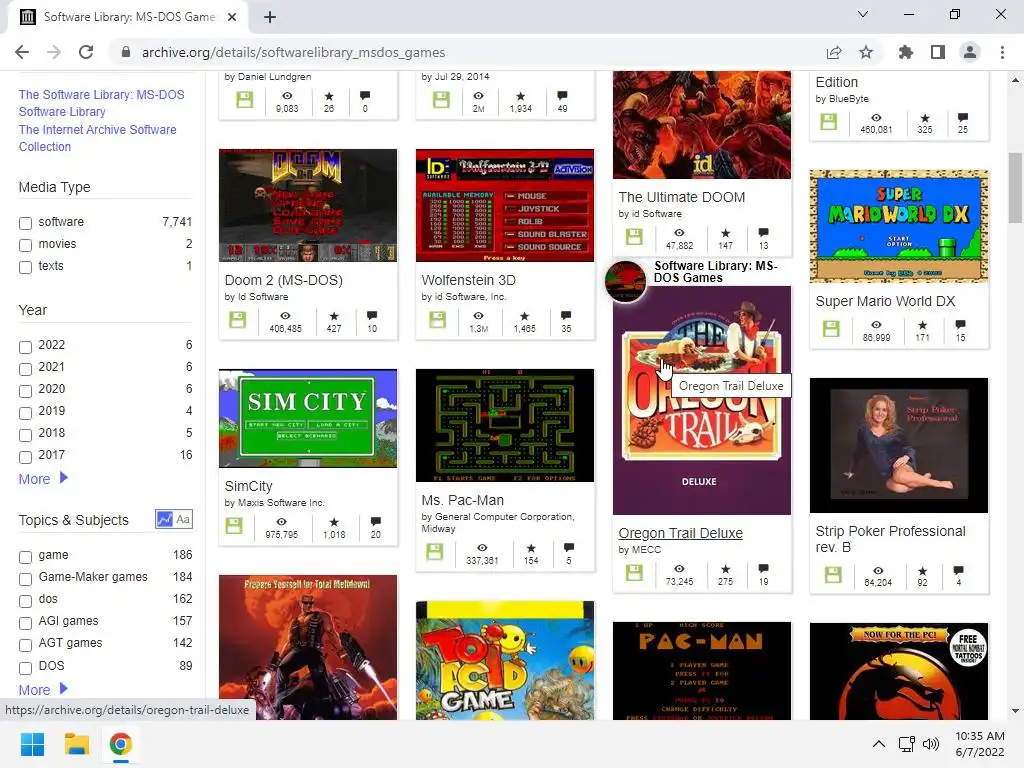
Task: Open the SimCity title link
Action: pyautogui.click(x=248, y=486)
